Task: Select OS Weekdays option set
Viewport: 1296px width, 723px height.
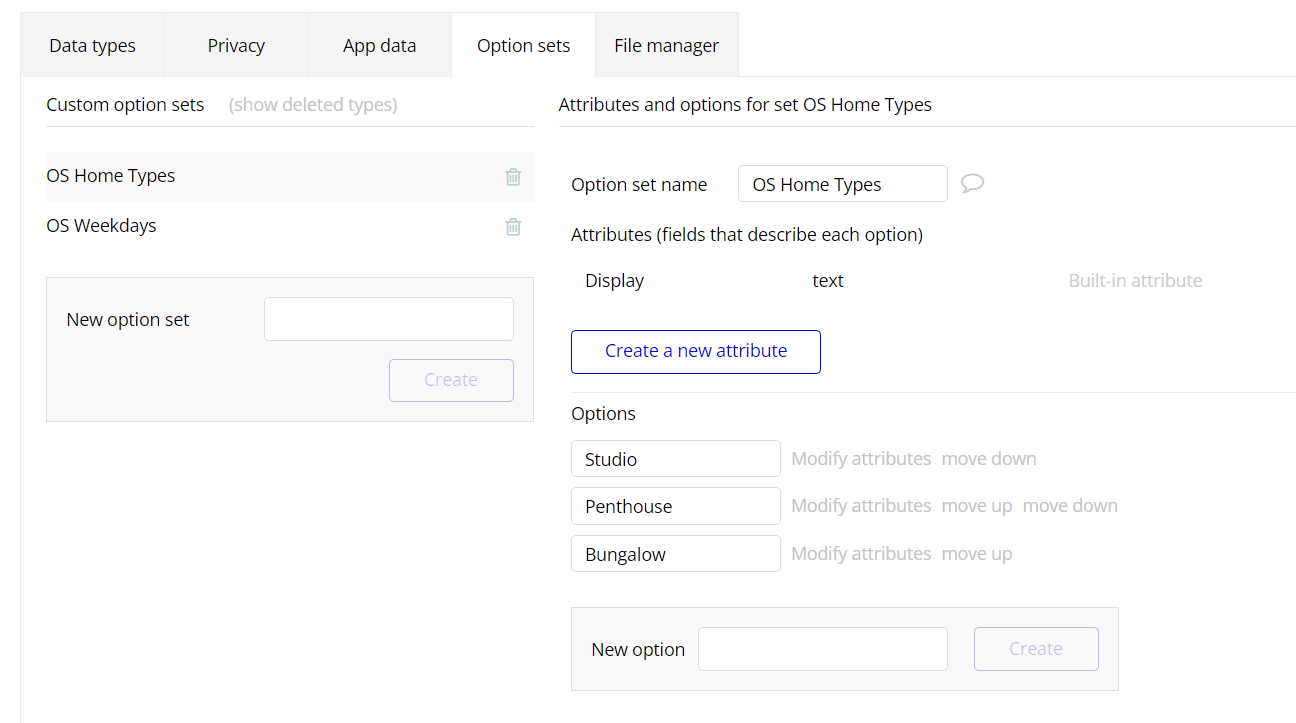Action: point(102,226)
